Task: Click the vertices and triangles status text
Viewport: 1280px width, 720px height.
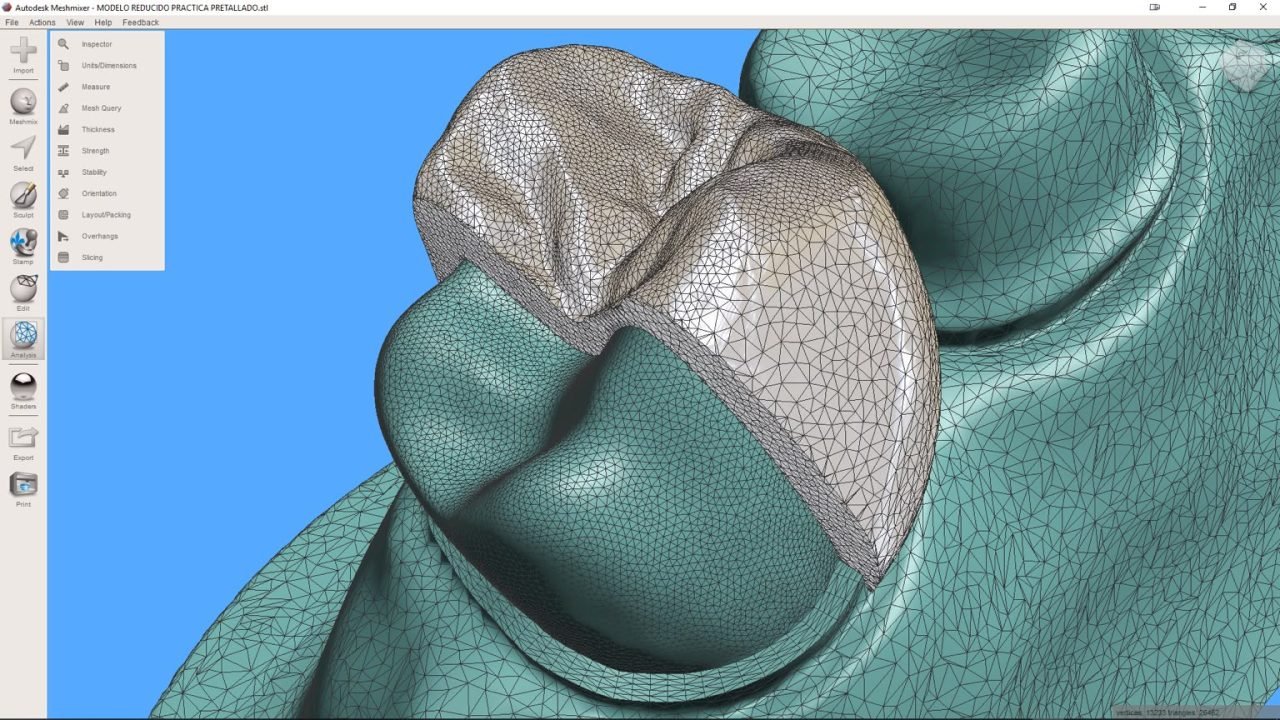Action: point(1168,712)
